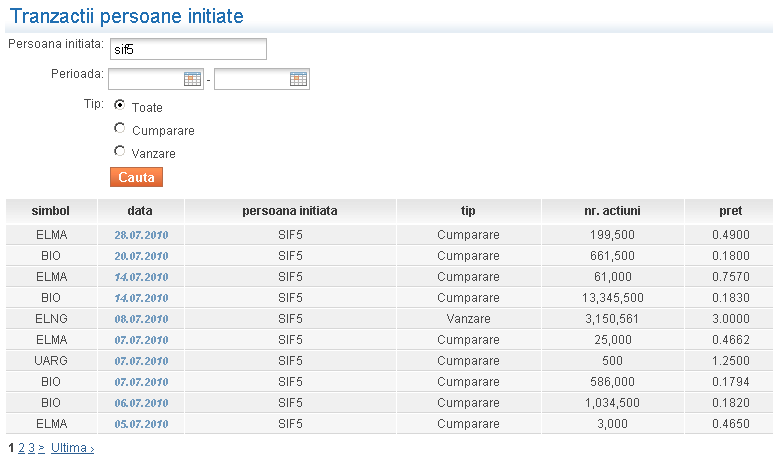Click the Tranzactii persoane initiate heading

pyautogui.click(x=127, y=16)
